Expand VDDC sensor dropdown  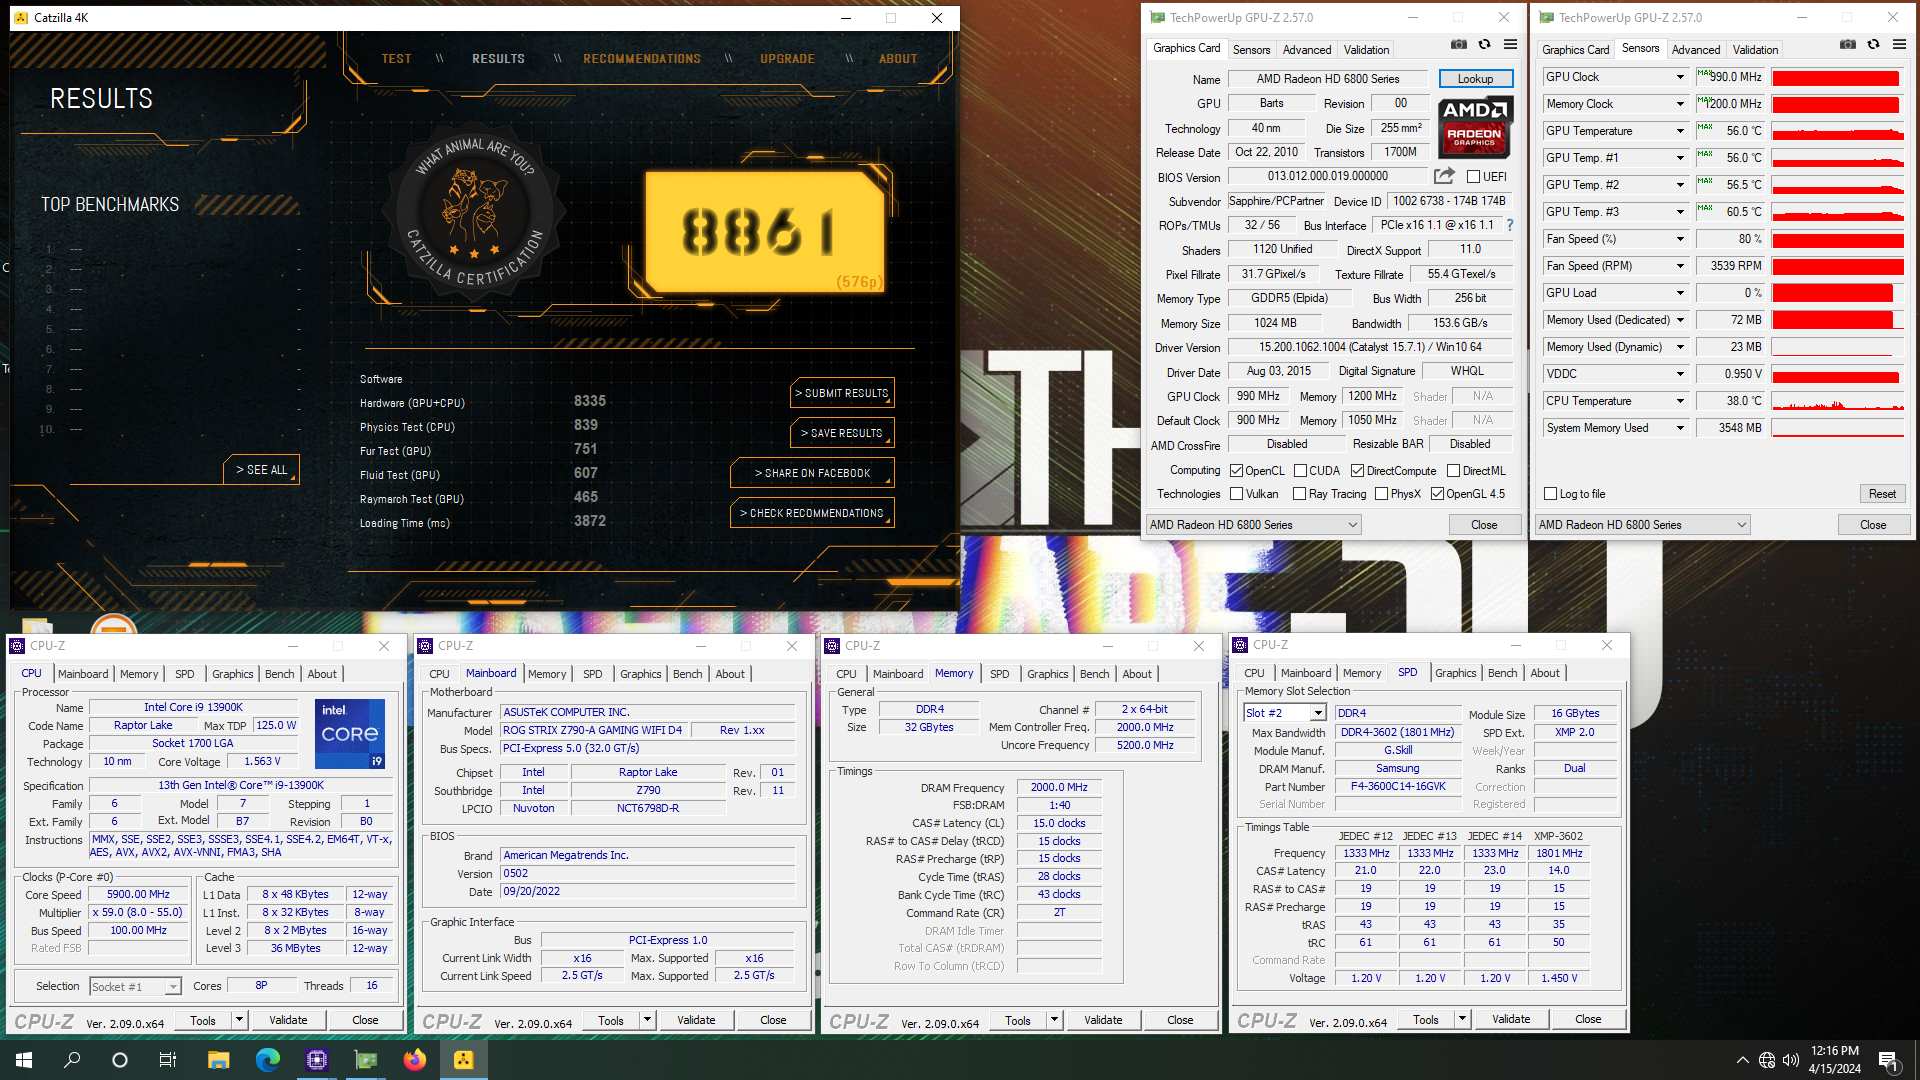coord(1680,374)
